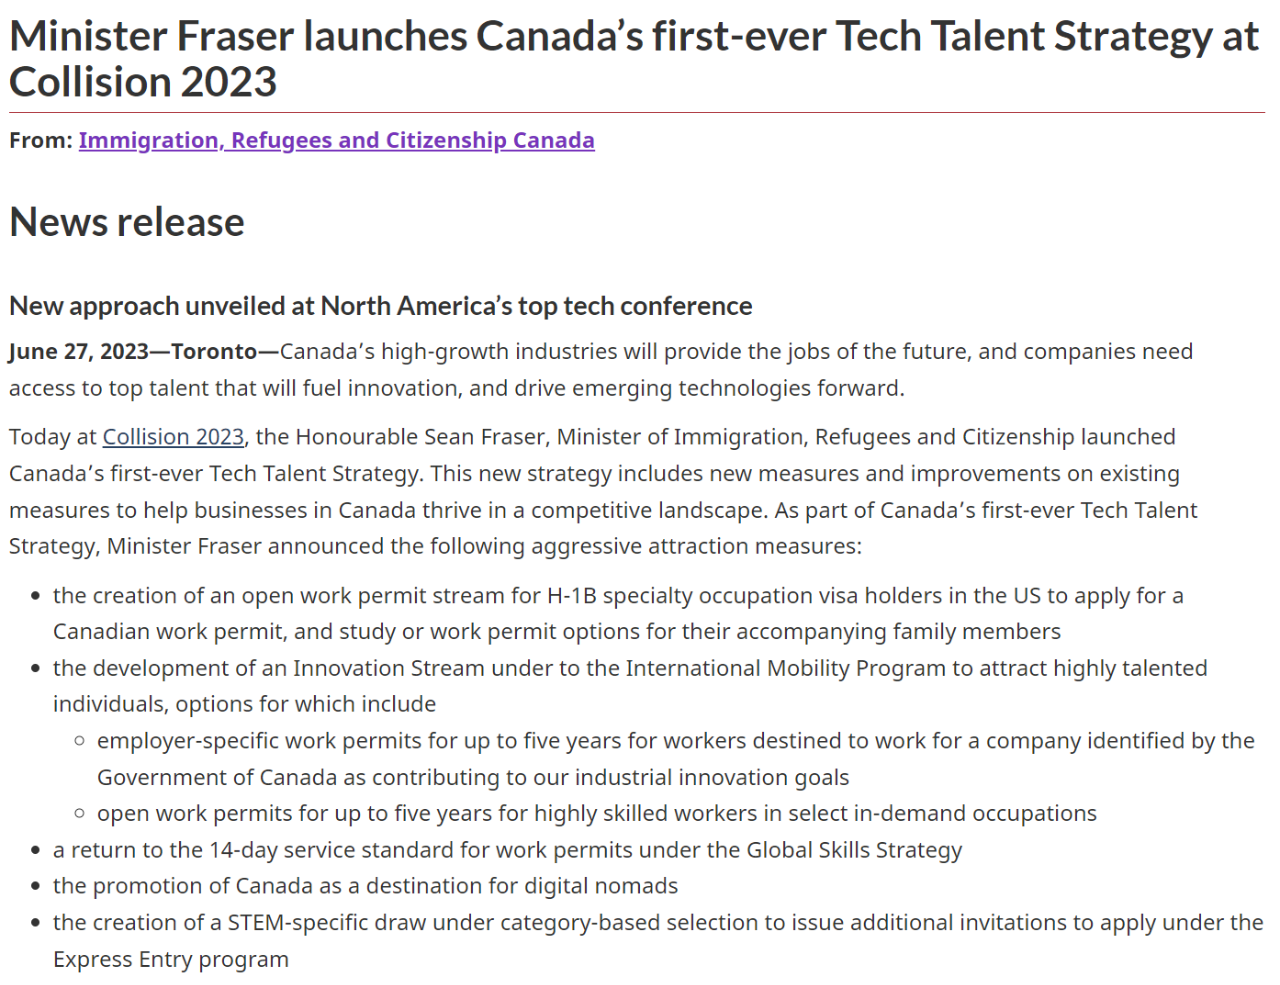Click the main page title about Minister Fraser
This screenshot has width=1280, height=985.
click(x=632, y=59)
